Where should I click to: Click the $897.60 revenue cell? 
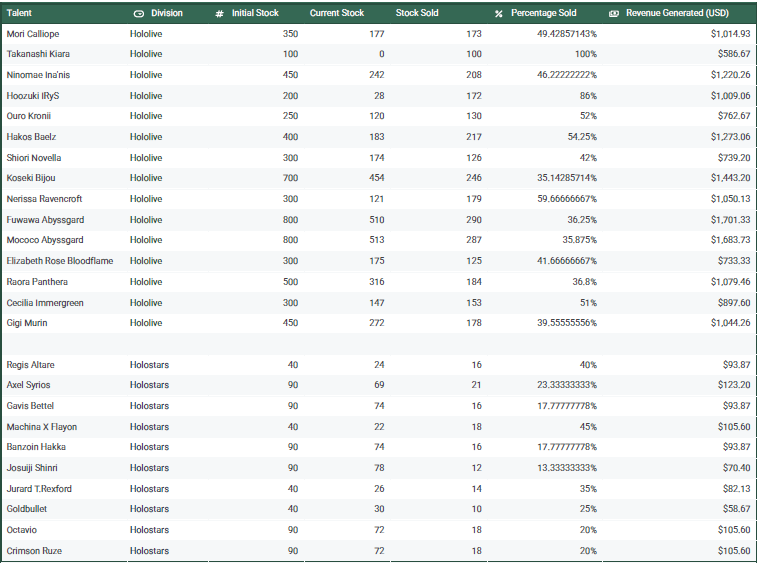pyautogui.click(x=734, y=303)
